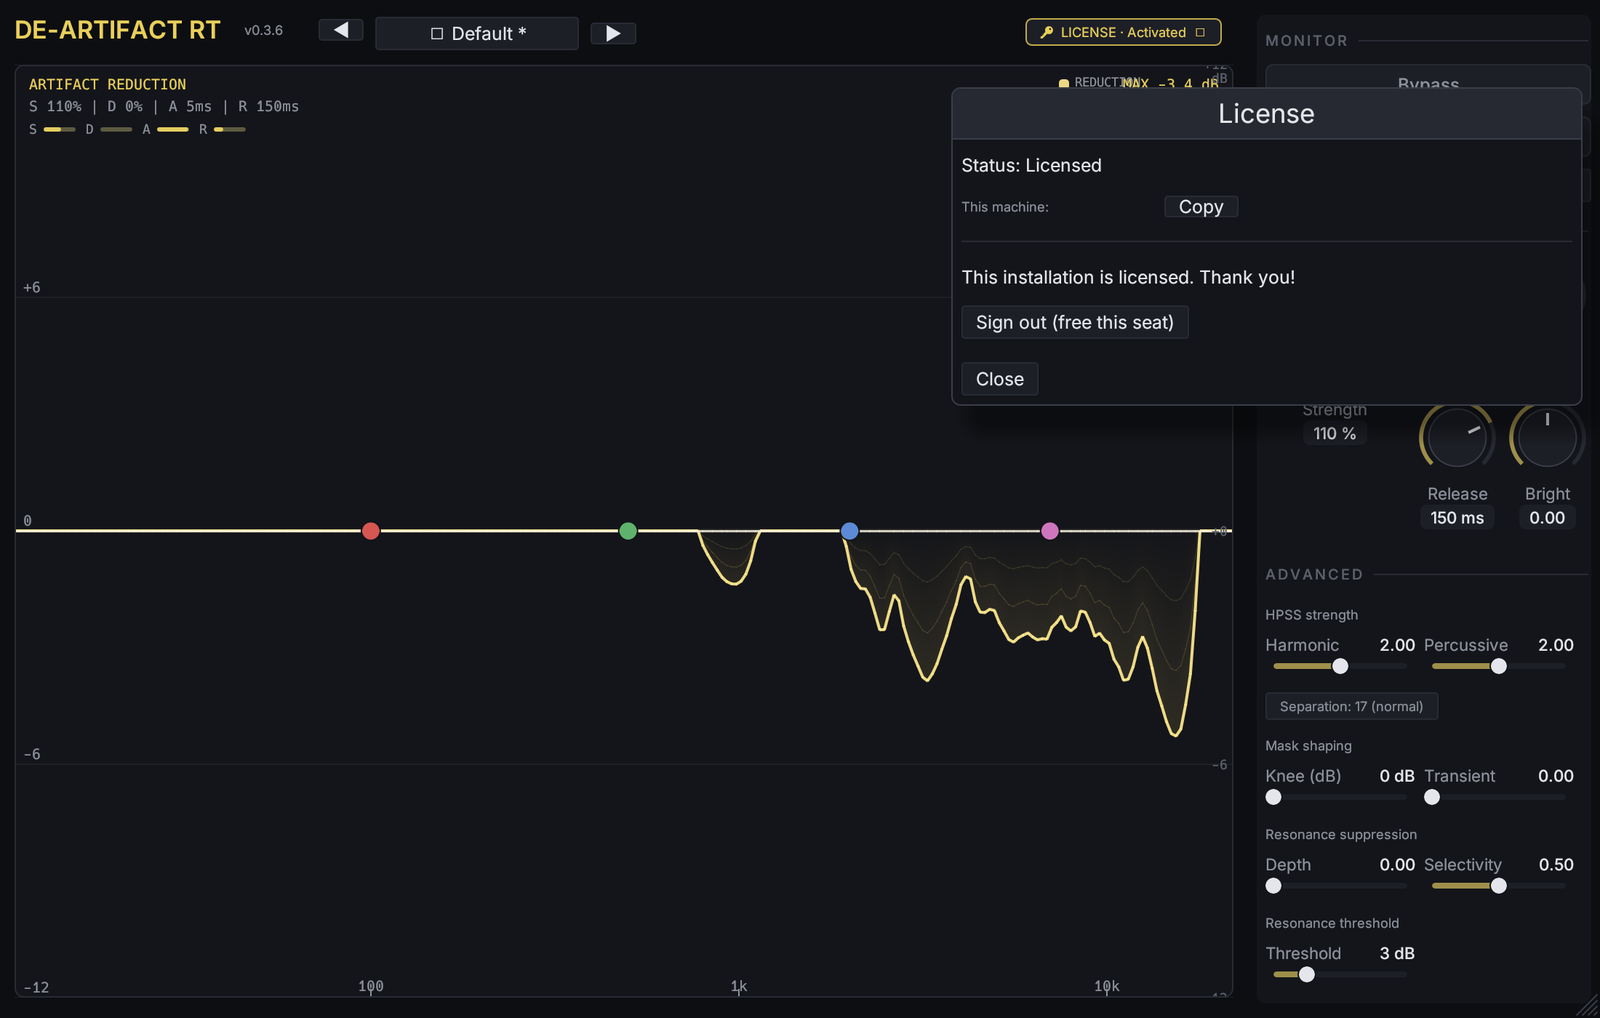The width and height of the screenshot is (1600, 1018).
Task: Click the Harmonic value 2.00
Action: point(1397,645)
